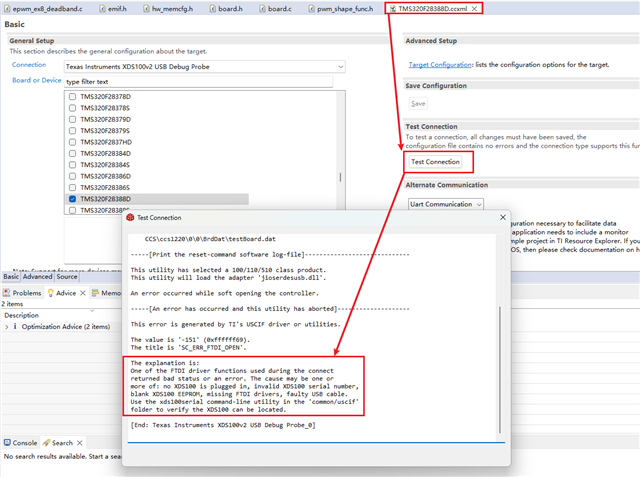Check the TMS320F28379D device checkbox
Image resolution: width=640 pixels, height=477 pixels.
73,120
